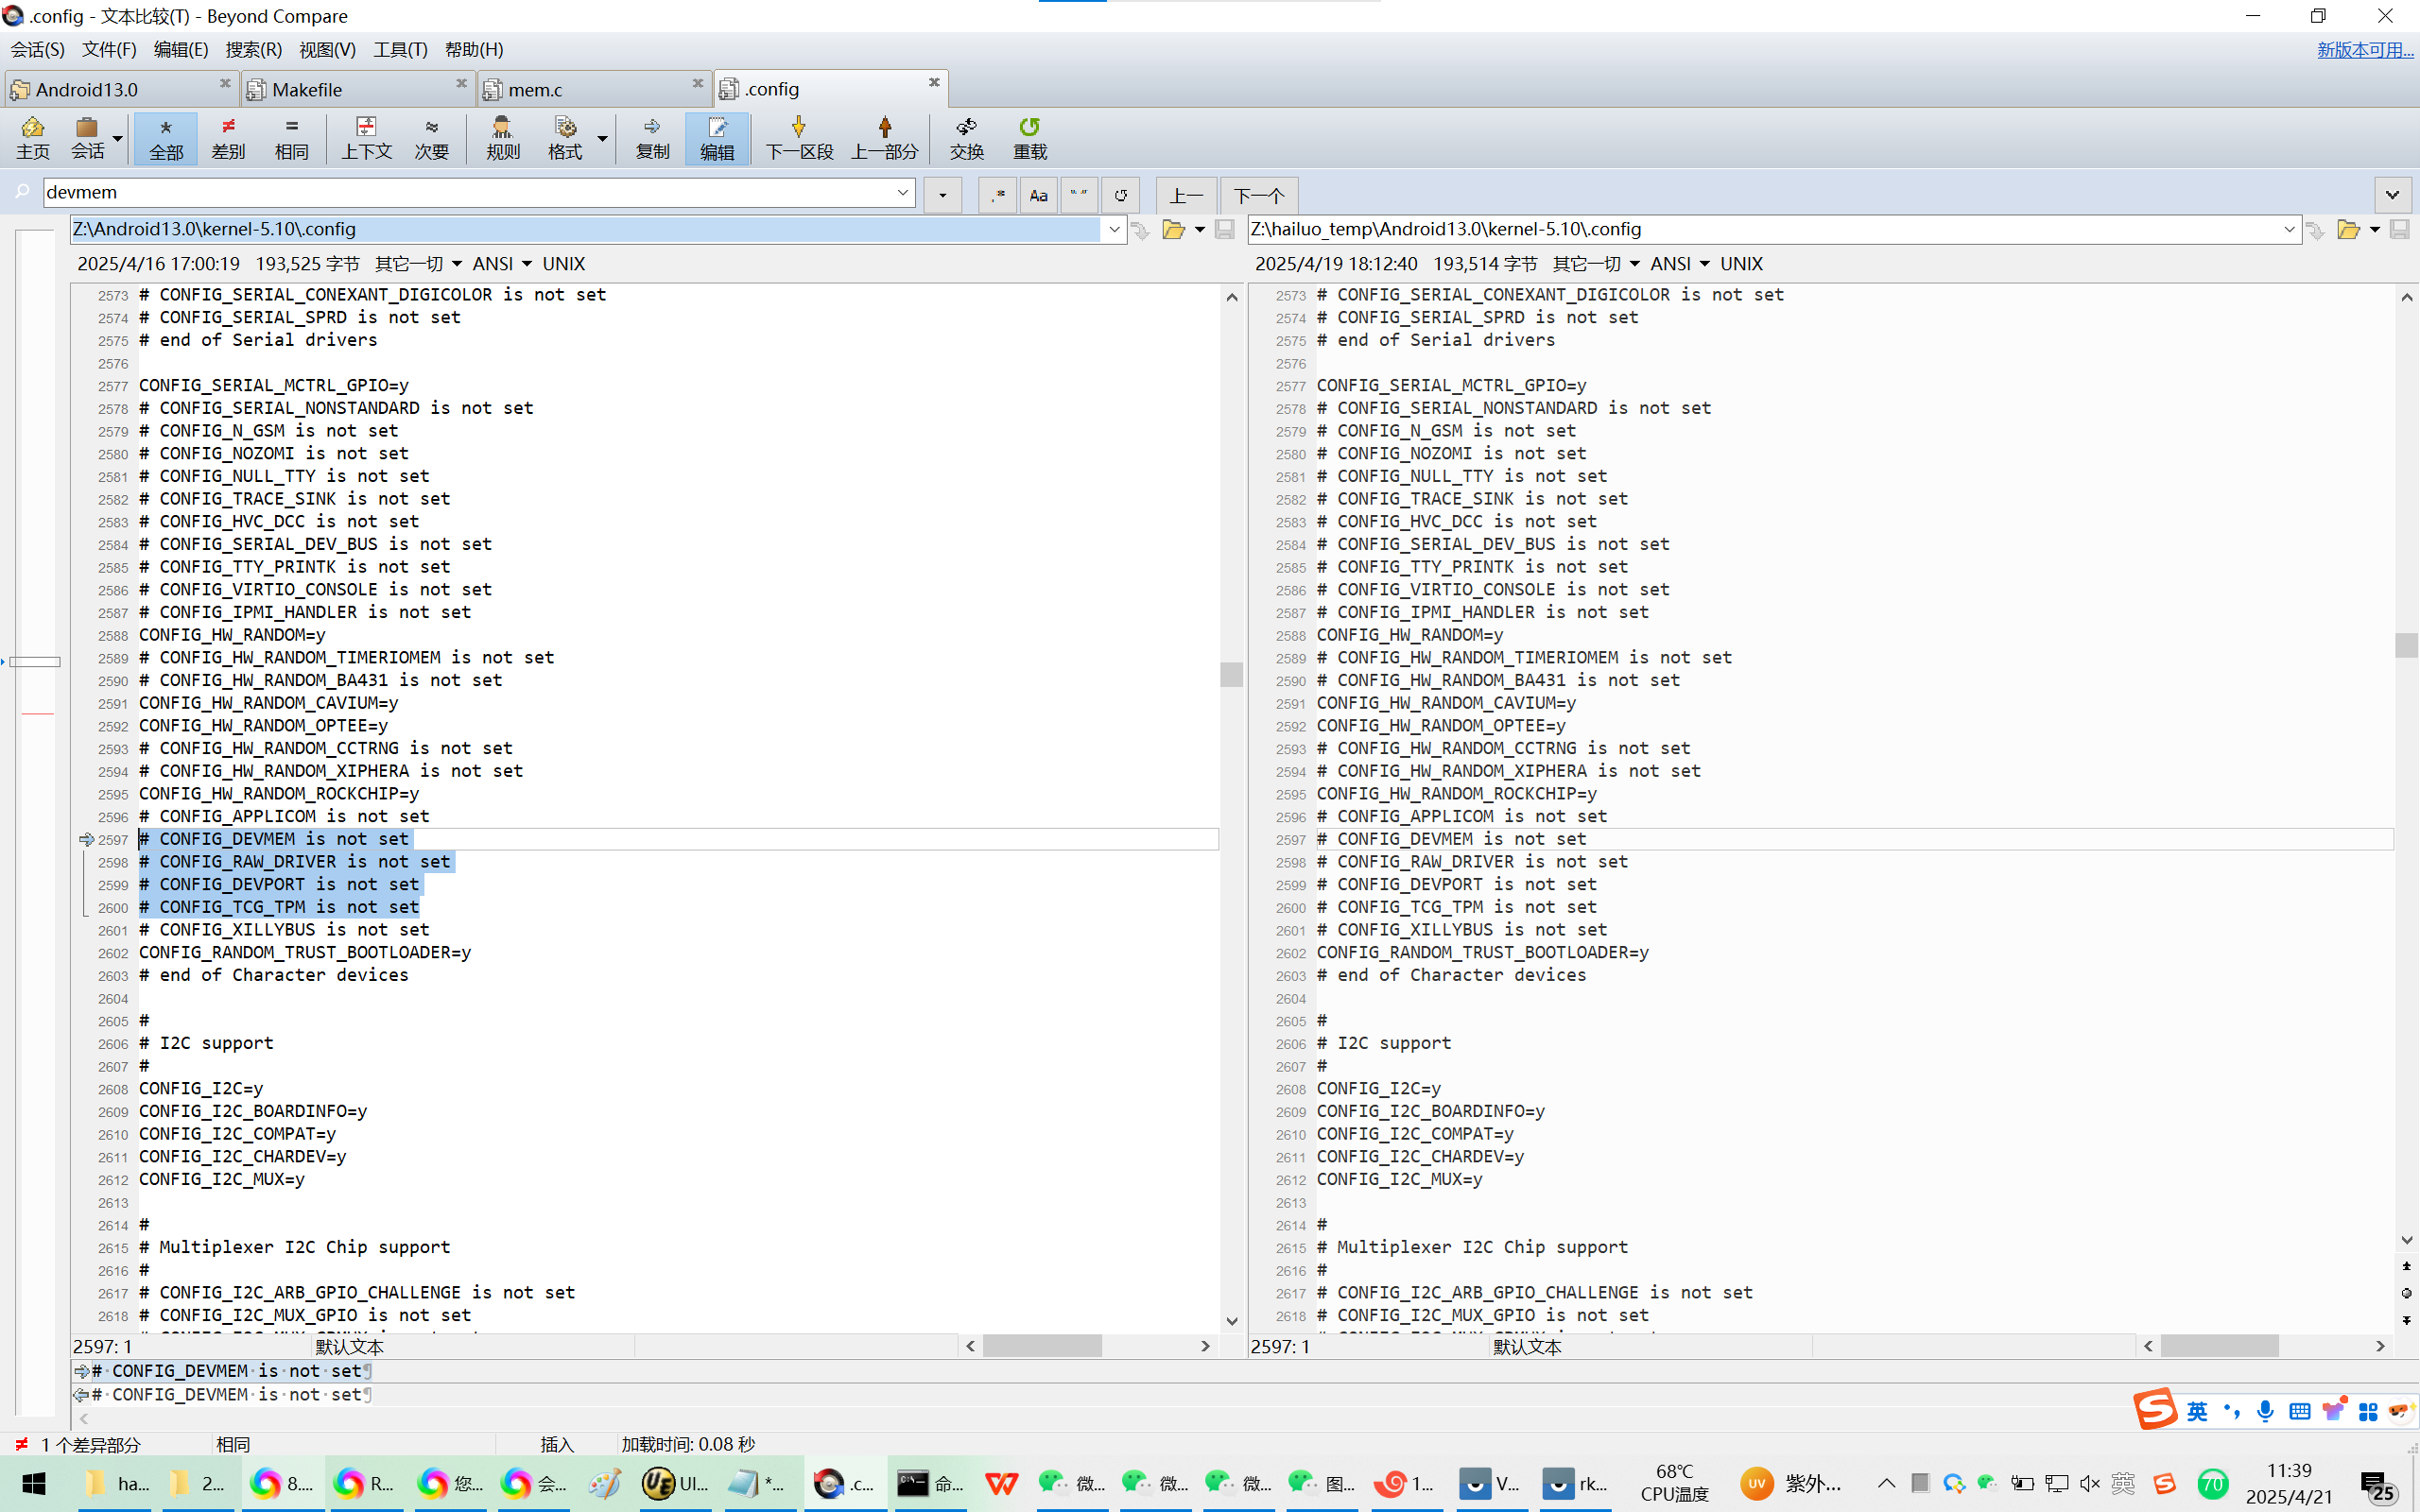The height and width of the screenshot is (1512, 2420).
Task: Click the Copy (复制) toolbar icon
Action: (652, 137)
